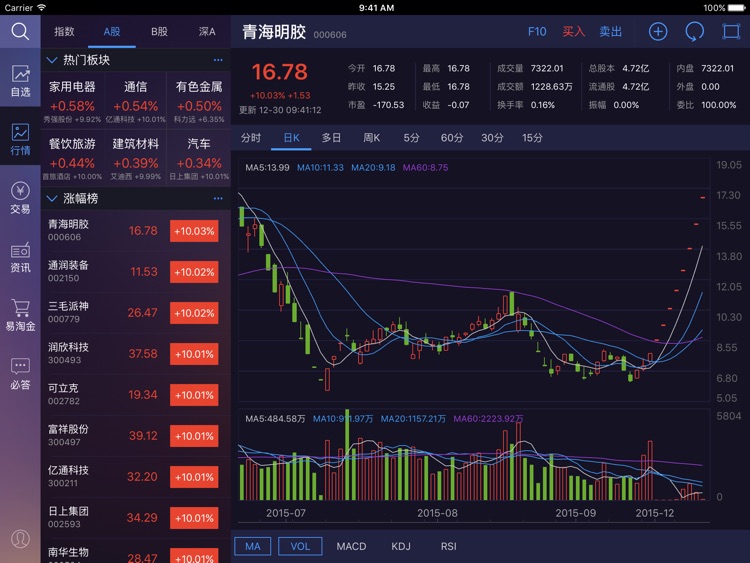Select the 分时 chart tab
The width and height of the screenshot is (750, 563).
coord(251,138)
